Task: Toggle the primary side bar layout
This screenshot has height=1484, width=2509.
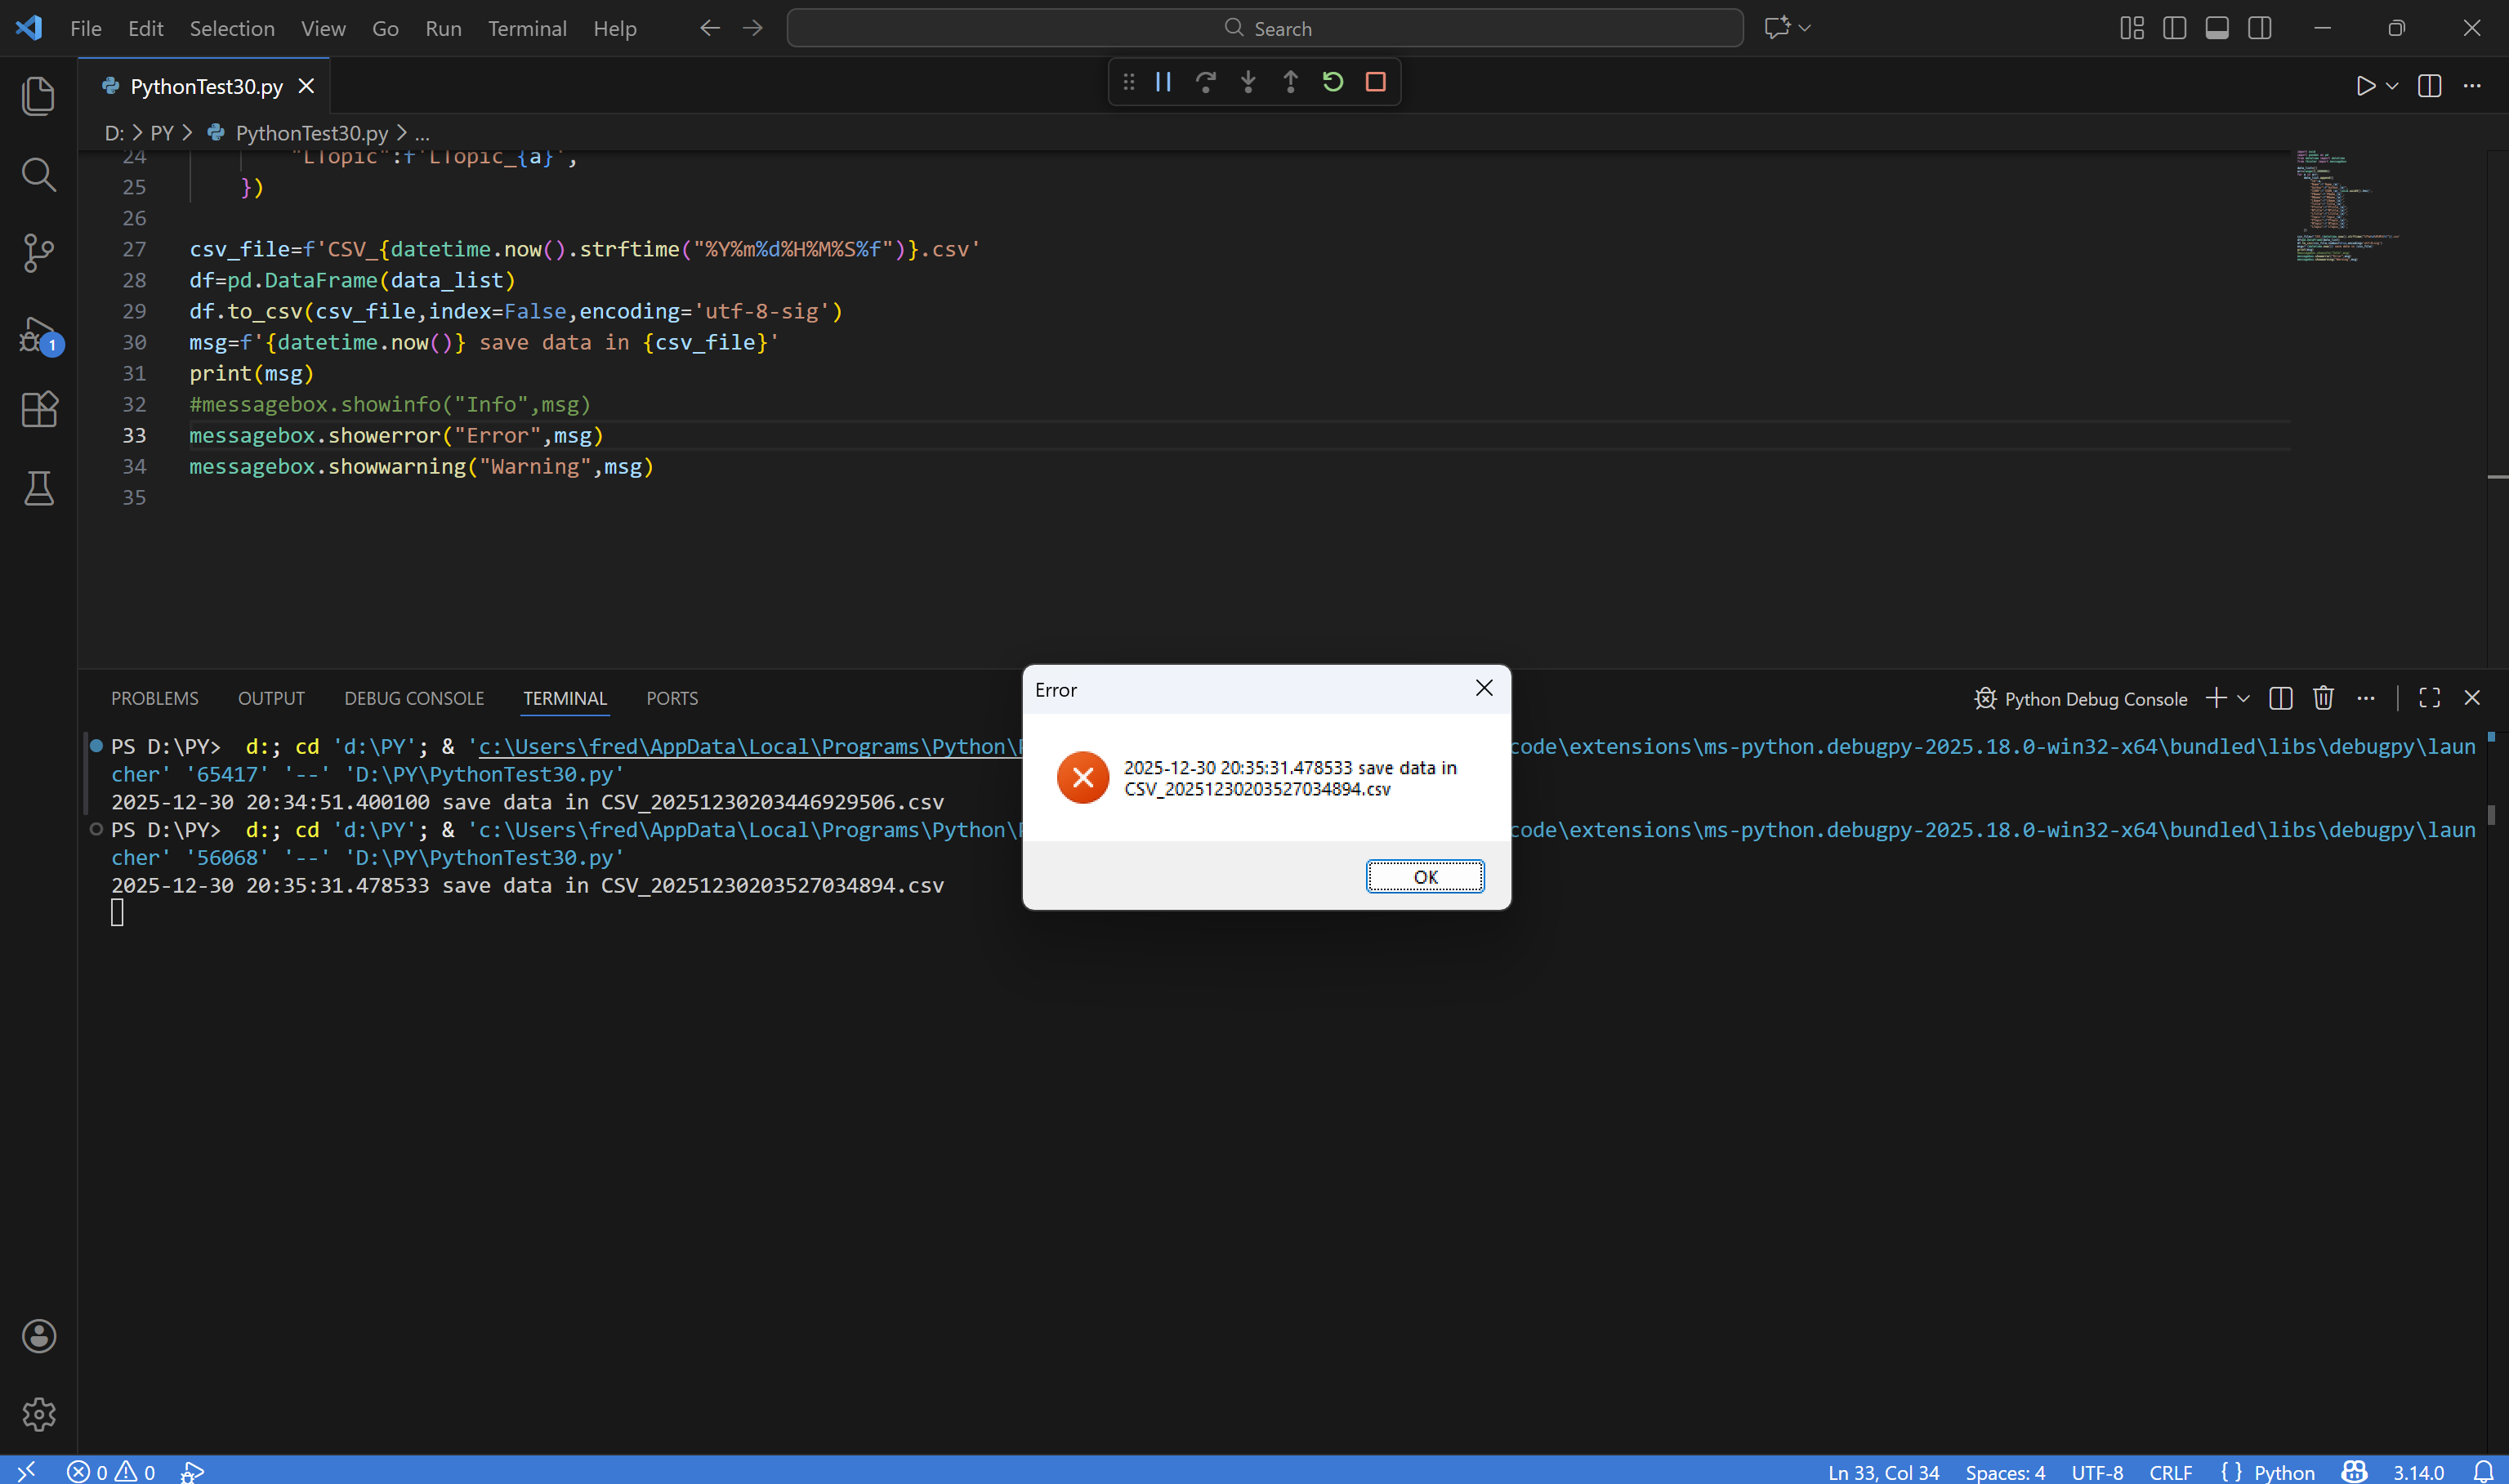Action: tap(2174, 28)
